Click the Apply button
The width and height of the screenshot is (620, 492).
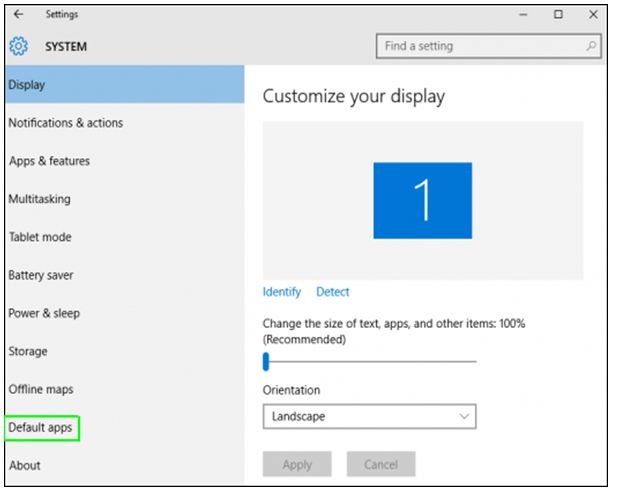[297, 464]
